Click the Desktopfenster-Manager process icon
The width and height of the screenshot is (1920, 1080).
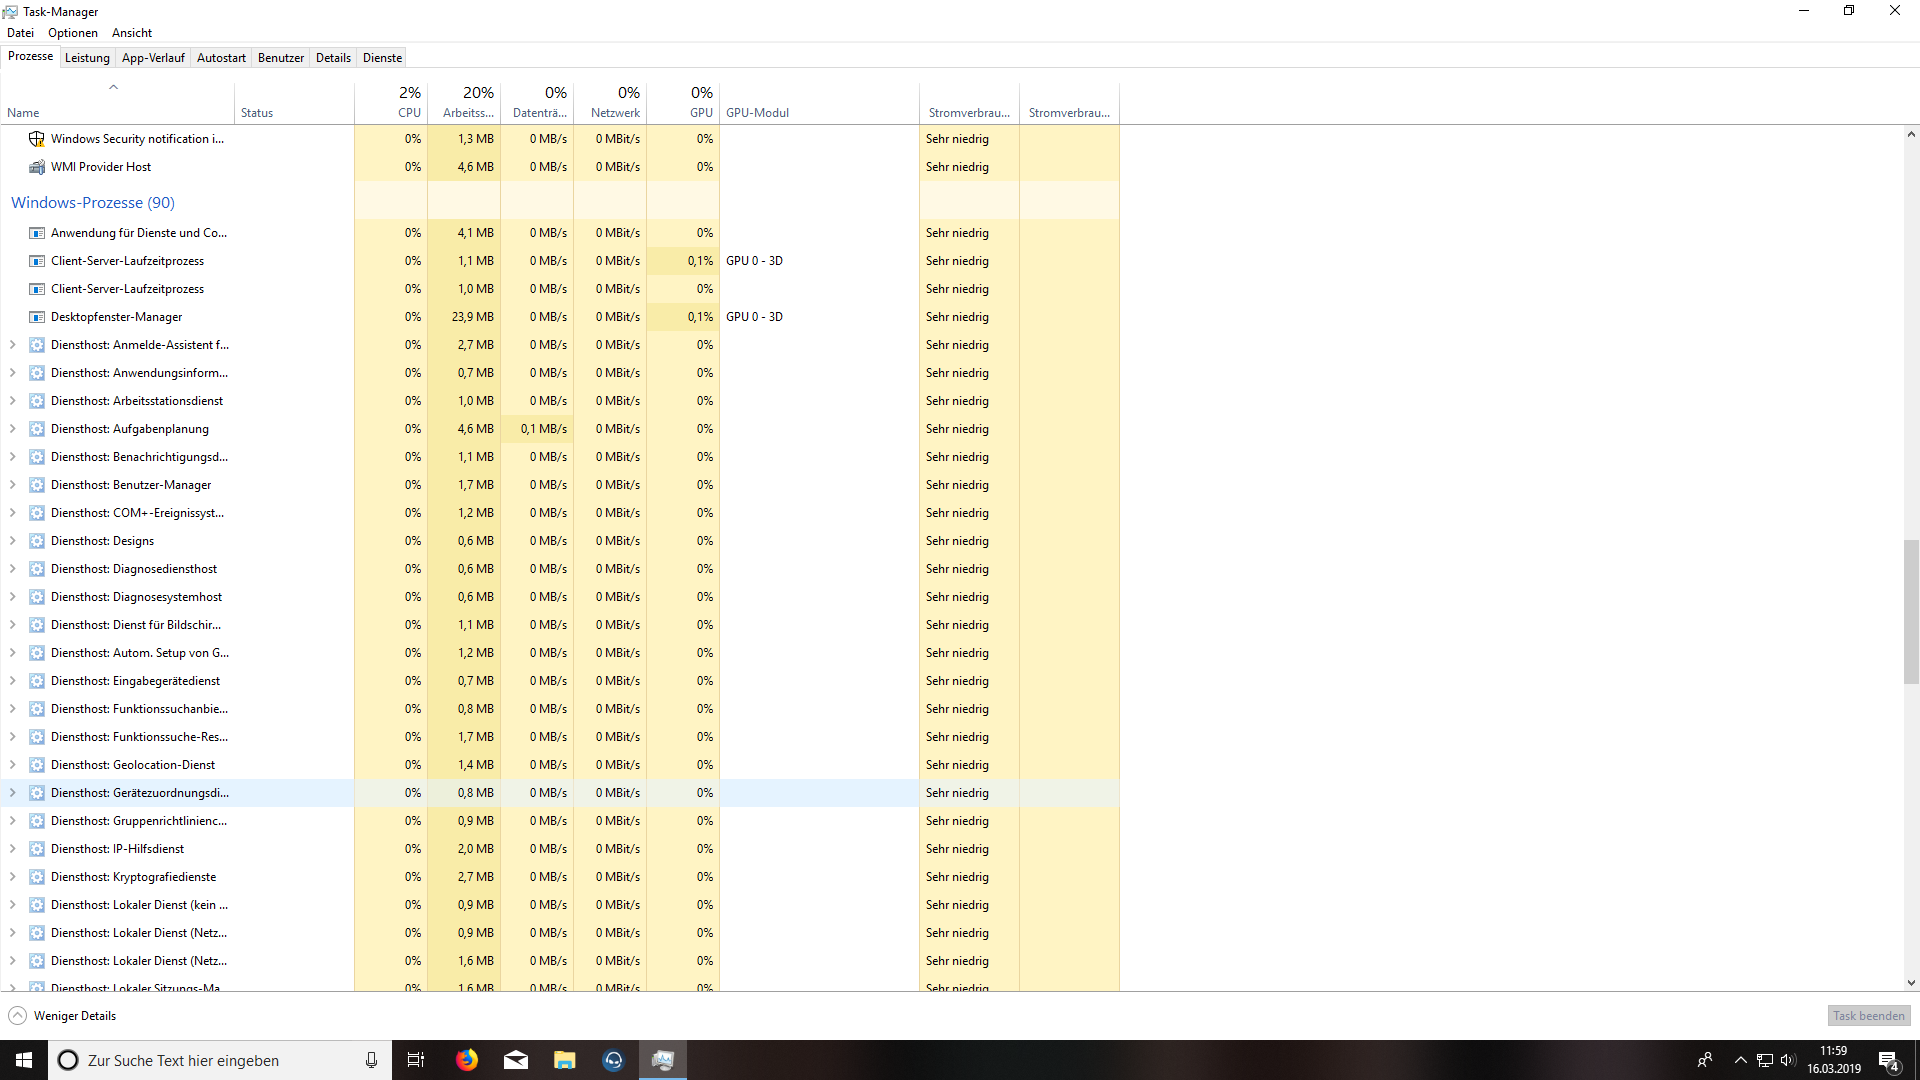pyautogui.click(x=37, y=317)
